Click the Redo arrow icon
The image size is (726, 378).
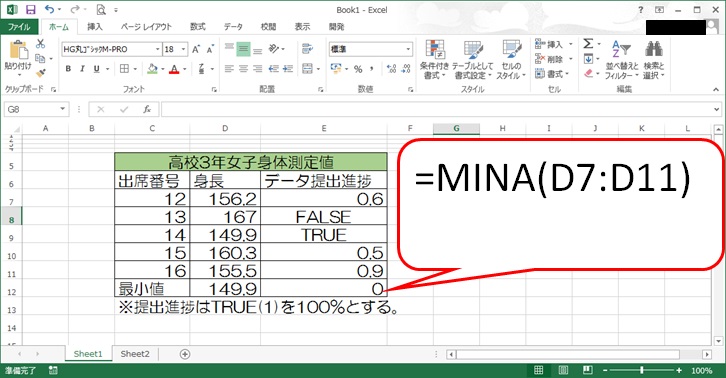coord(75,9)
